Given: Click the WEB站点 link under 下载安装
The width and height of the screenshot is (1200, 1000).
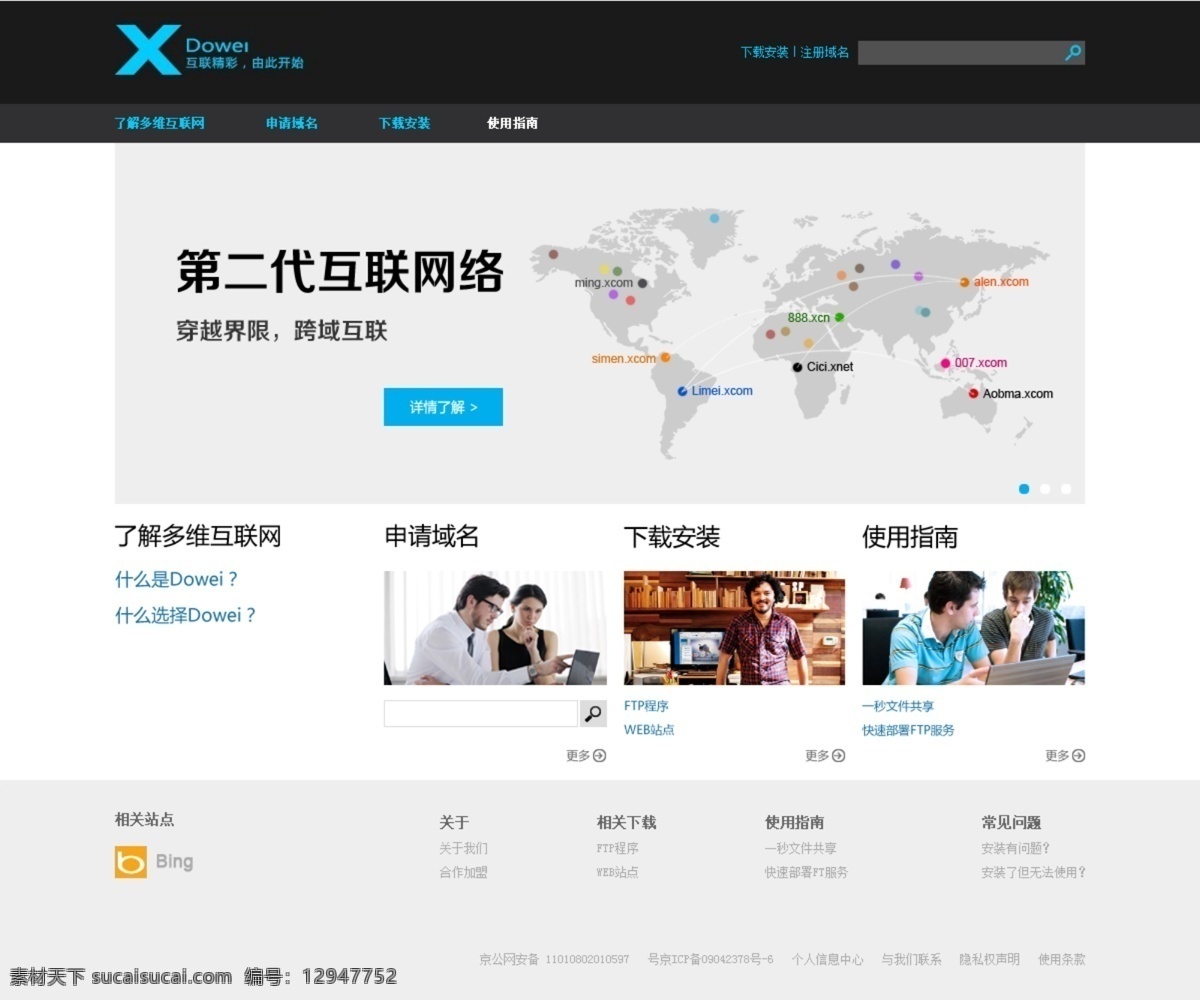Looking at the screenshot, I should (649, 730).
